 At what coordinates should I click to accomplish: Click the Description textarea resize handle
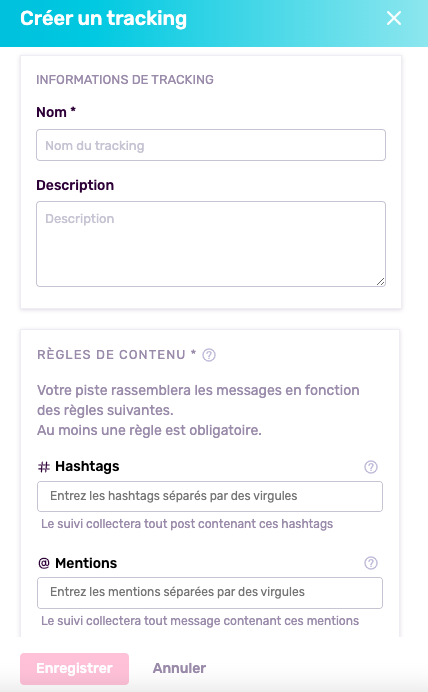380,282
